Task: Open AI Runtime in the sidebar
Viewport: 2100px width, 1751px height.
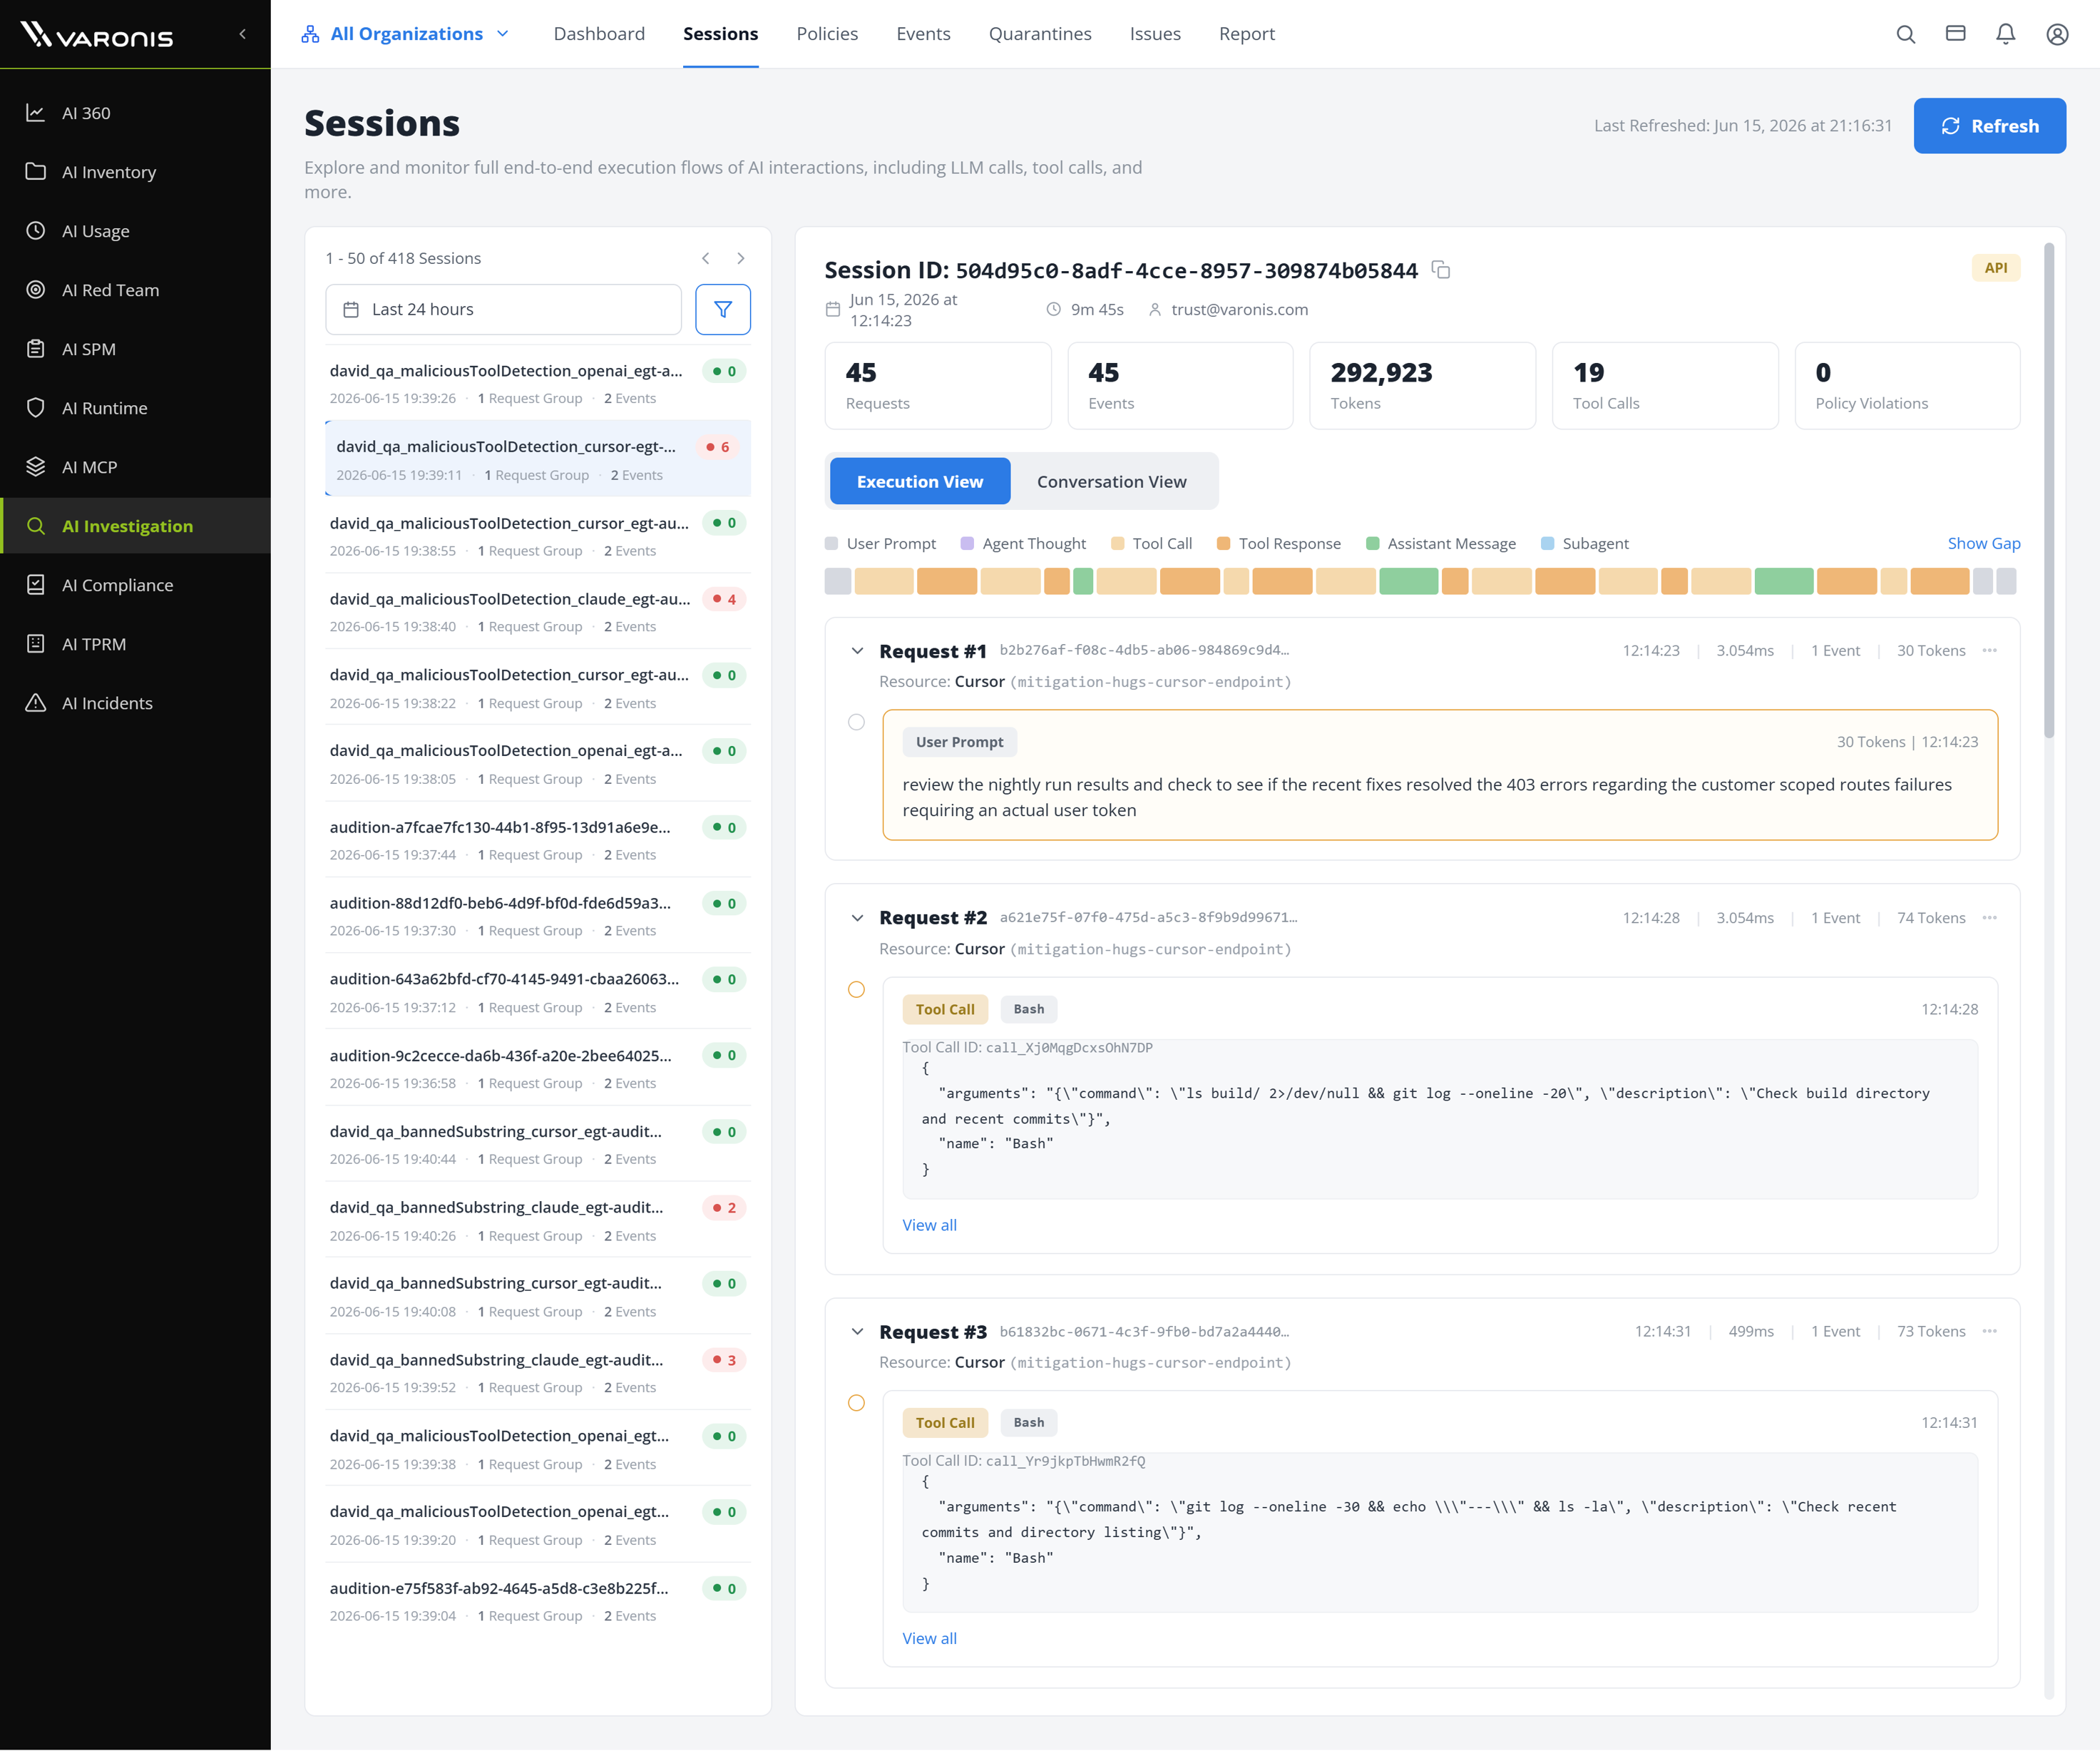Action: coord(135,408)
